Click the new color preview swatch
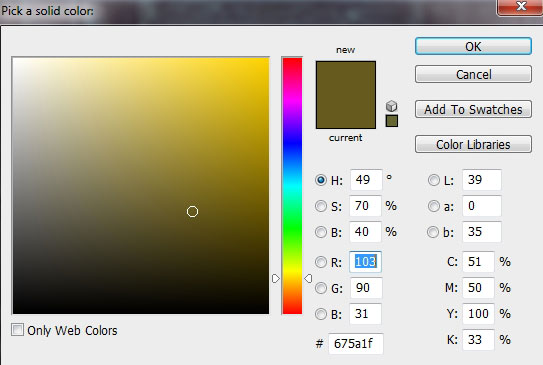The width and height of the screenshot is (543, 365). click(346, 78)
